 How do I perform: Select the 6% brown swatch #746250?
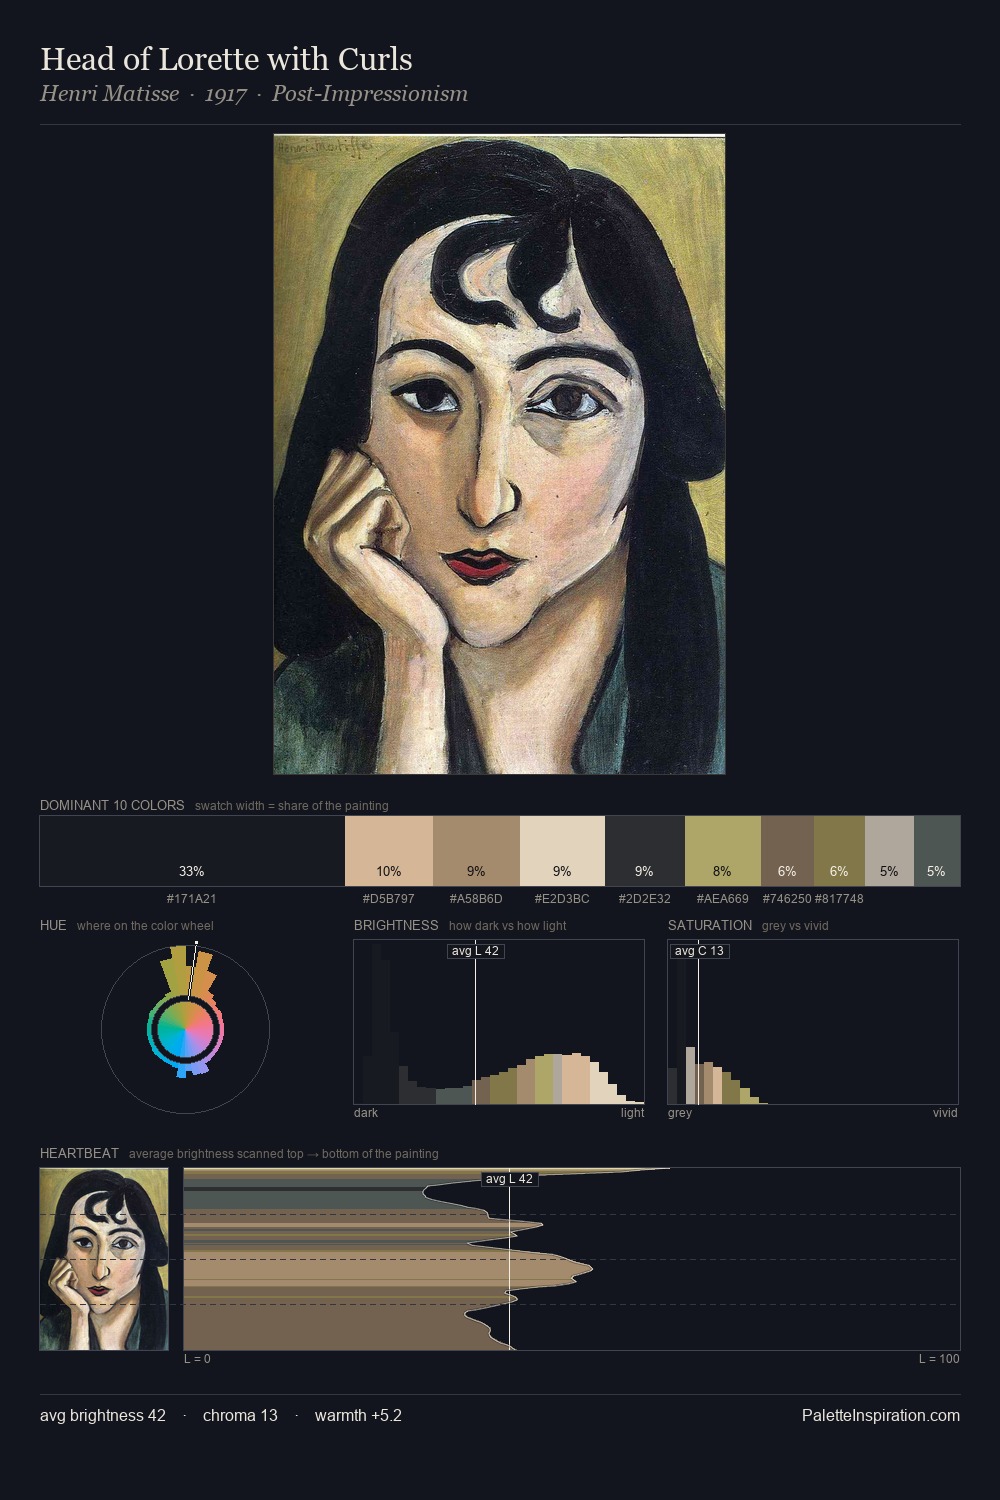[787, 851]
